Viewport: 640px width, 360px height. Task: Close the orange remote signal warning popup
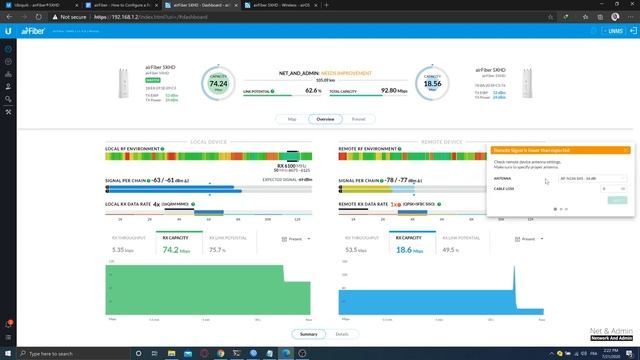(626, 150)
